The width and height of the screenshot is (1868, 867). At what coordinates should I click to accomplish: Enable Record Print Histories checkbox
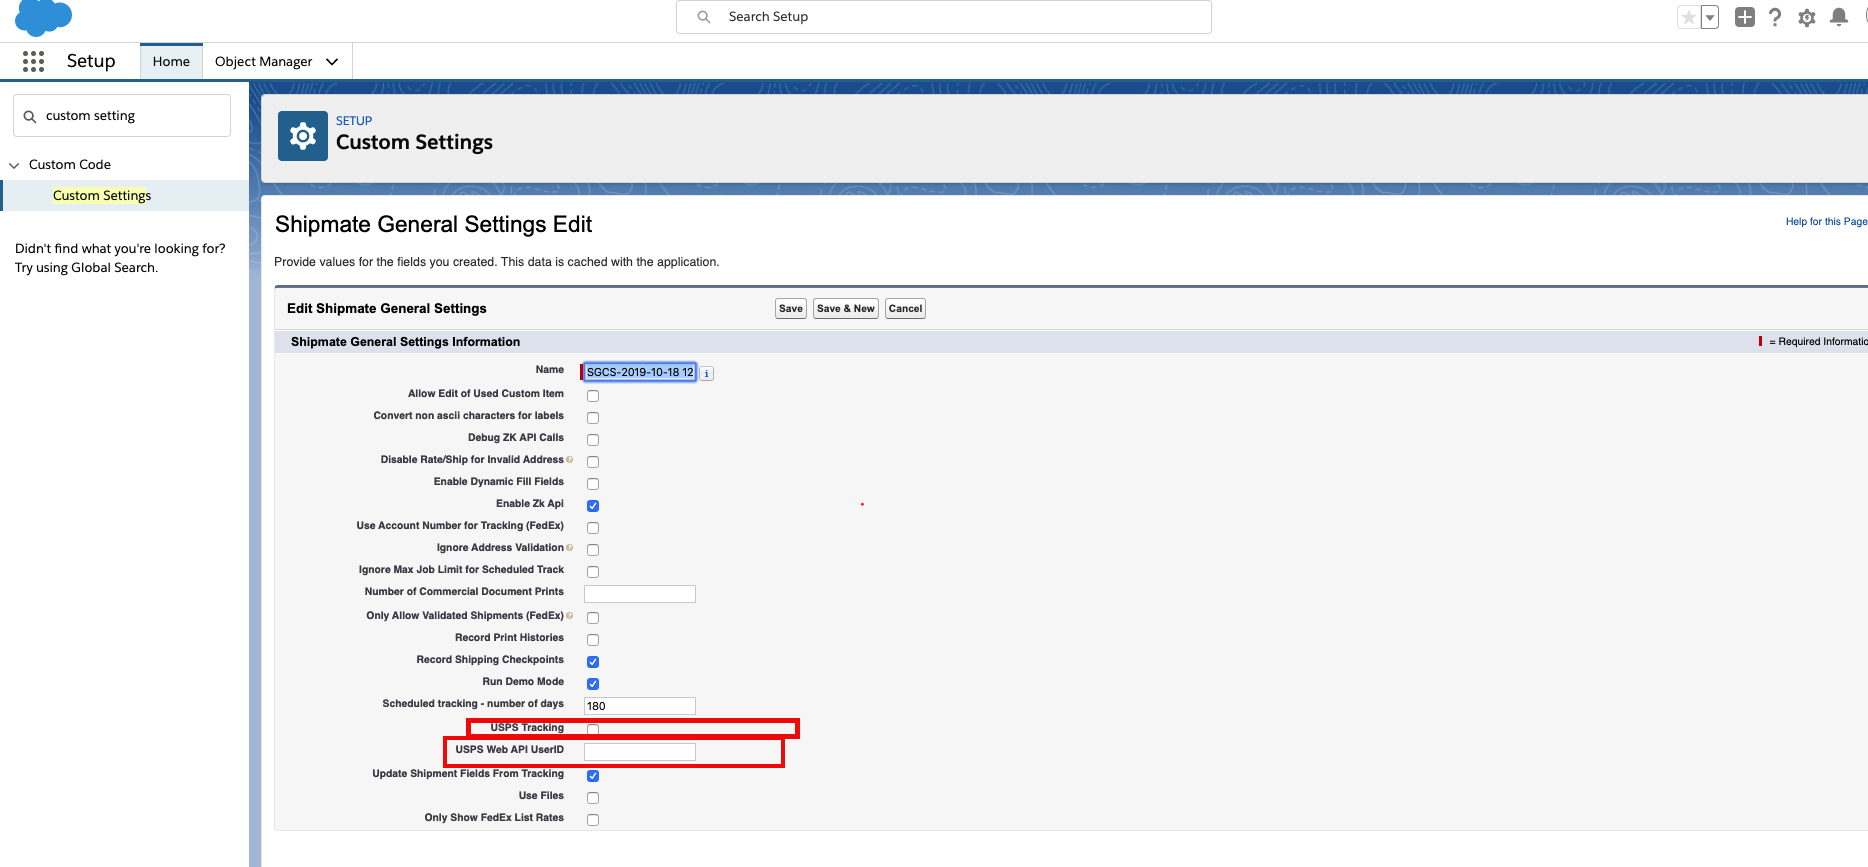(593, 640)
